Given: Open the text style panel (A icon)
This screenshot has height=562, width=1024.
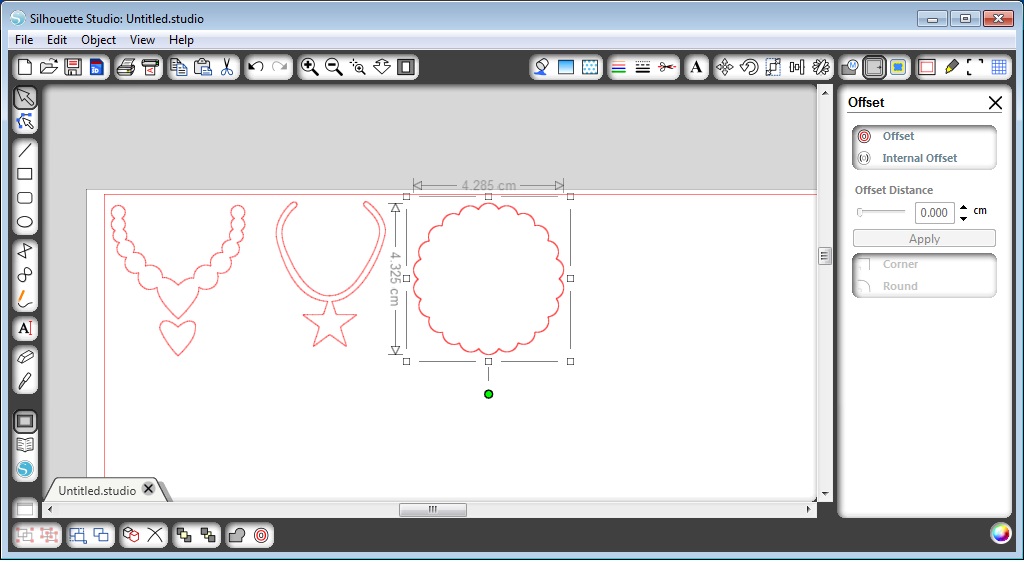Looking at the screenshot, I should 696,67.
